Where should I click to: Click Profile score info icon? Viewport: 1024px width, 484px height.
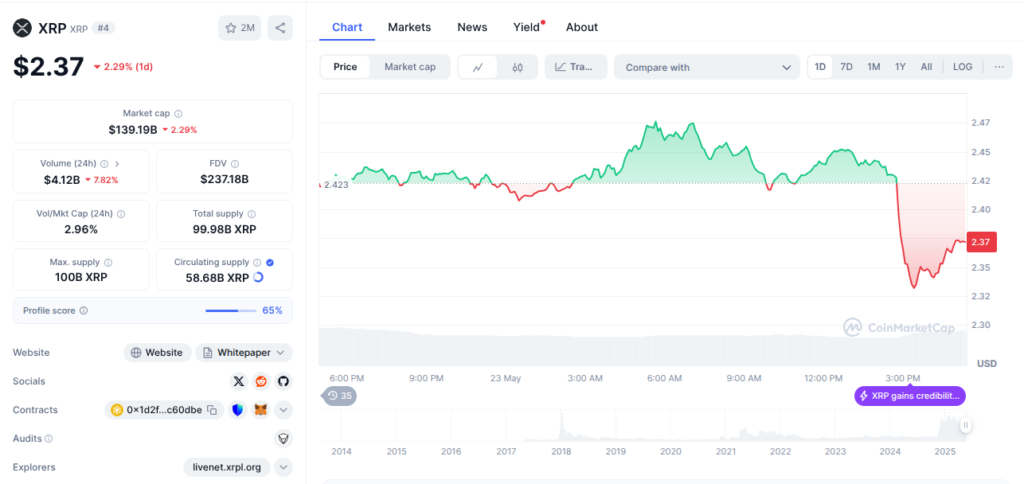tap(84, 311)
